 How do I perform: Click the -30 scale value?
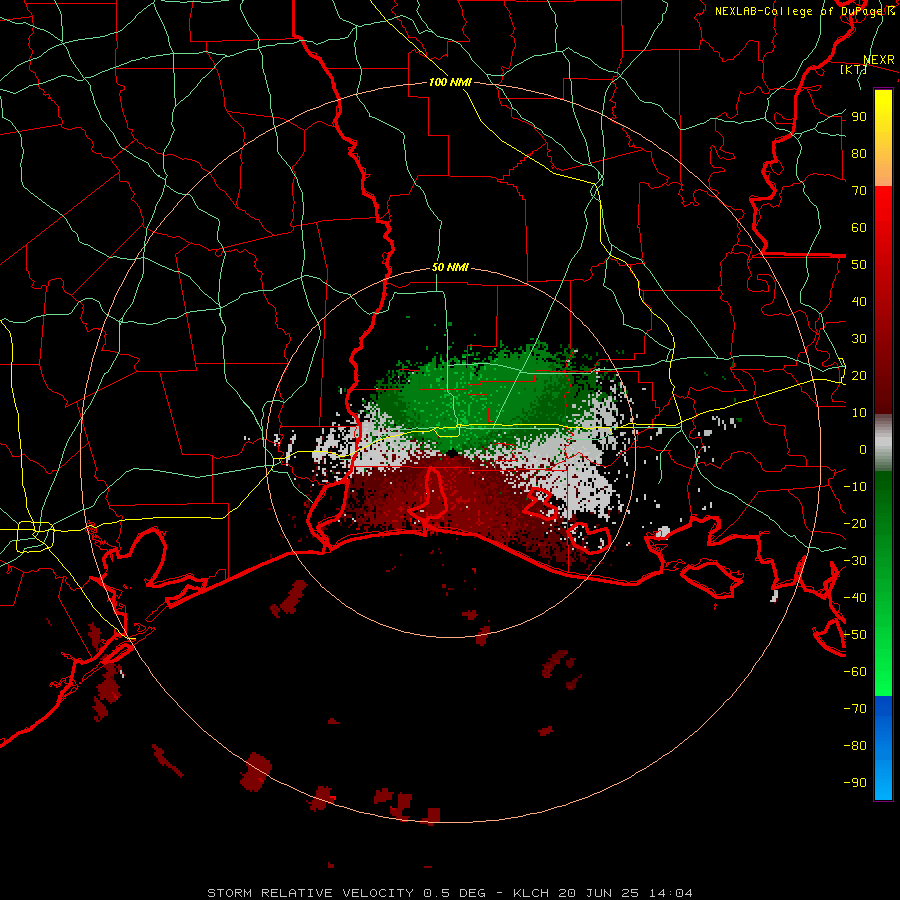855,561
